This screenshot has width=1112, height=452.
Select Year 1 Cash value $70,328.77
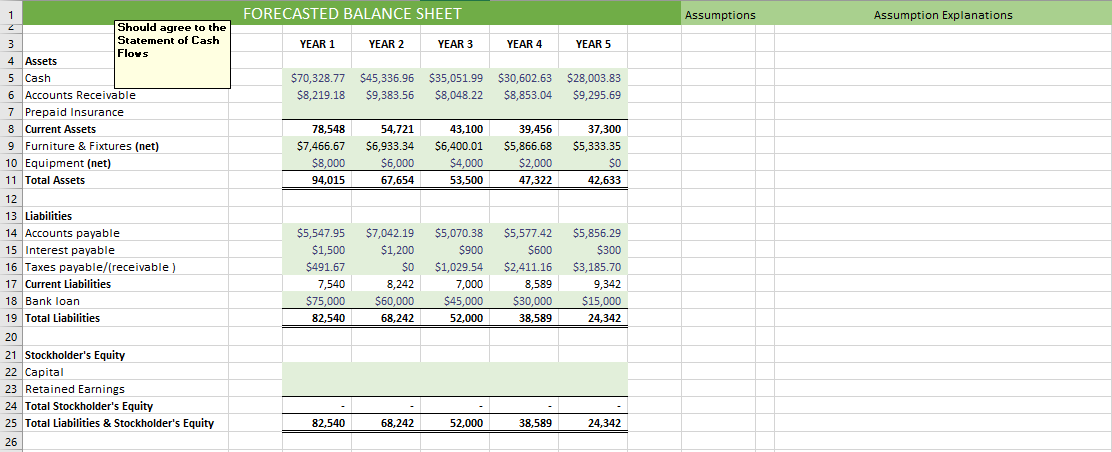coord(318,78)
